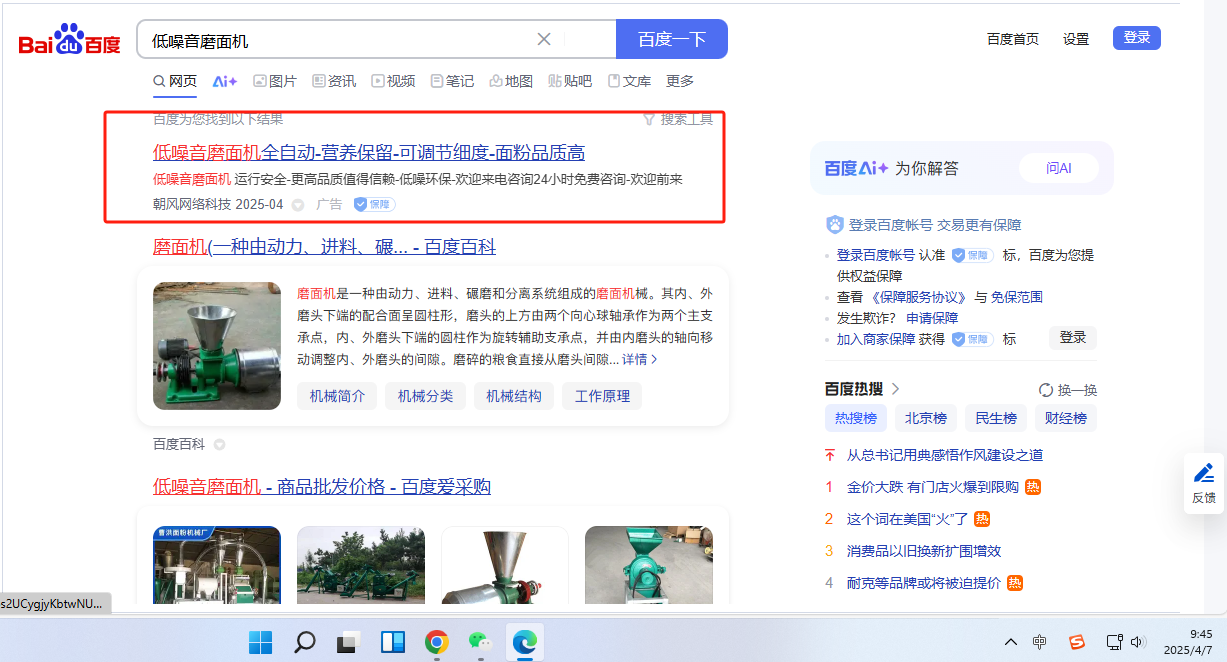This screenshot has height=662, width=1227.
Task: Select the AI+ tab
Action: pyautogui.click(x=225, y=81)
